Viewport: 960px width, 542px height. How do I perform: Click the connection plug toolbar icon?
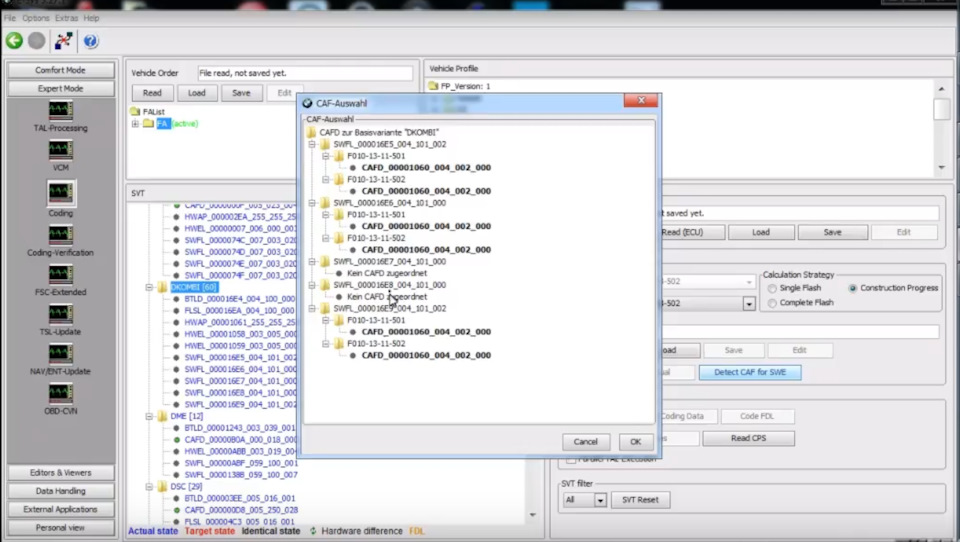[x=63, y=41]
